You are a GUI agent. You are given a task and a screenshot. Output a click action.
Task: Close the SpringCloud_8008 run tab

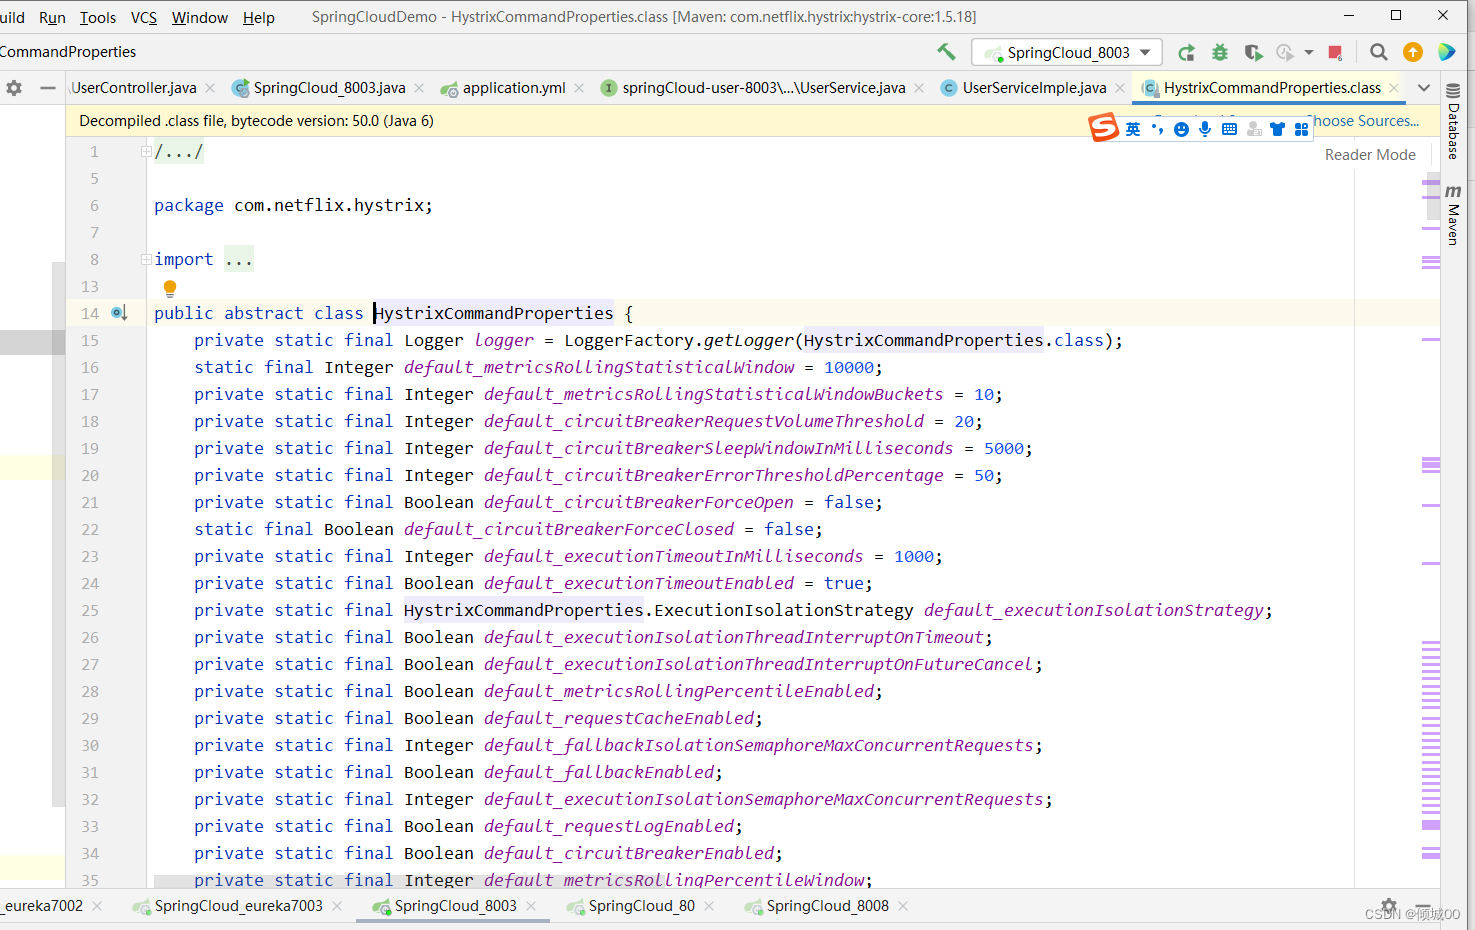[903, 906]
